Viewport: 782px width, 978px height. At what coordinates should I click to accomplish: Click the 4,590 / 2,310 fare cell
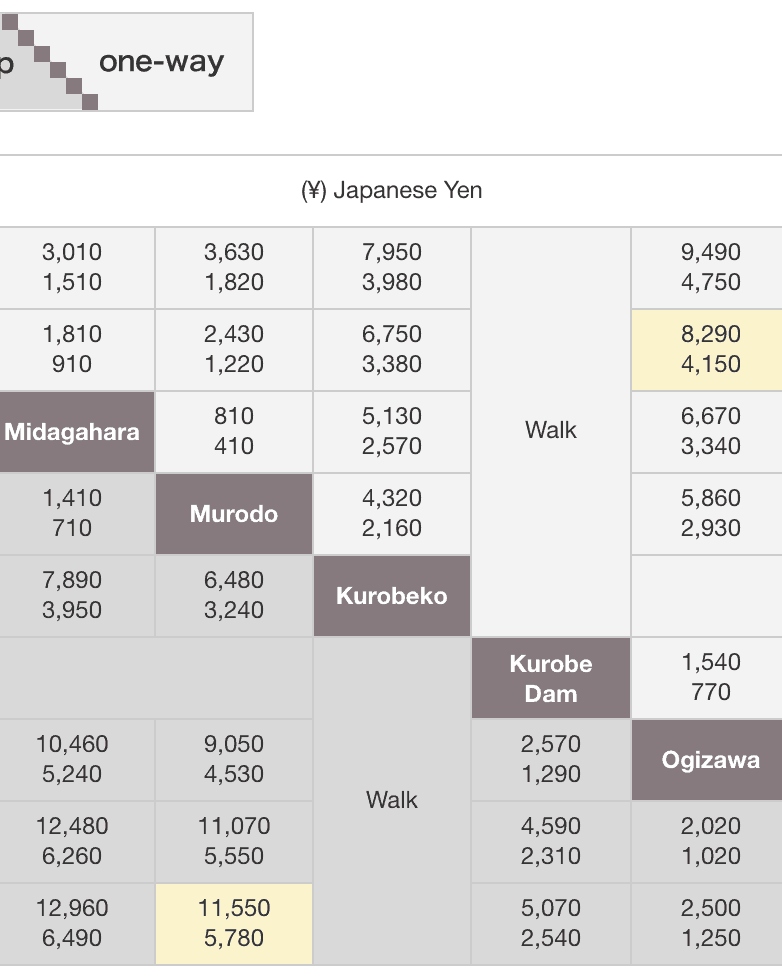pos(551,841)
